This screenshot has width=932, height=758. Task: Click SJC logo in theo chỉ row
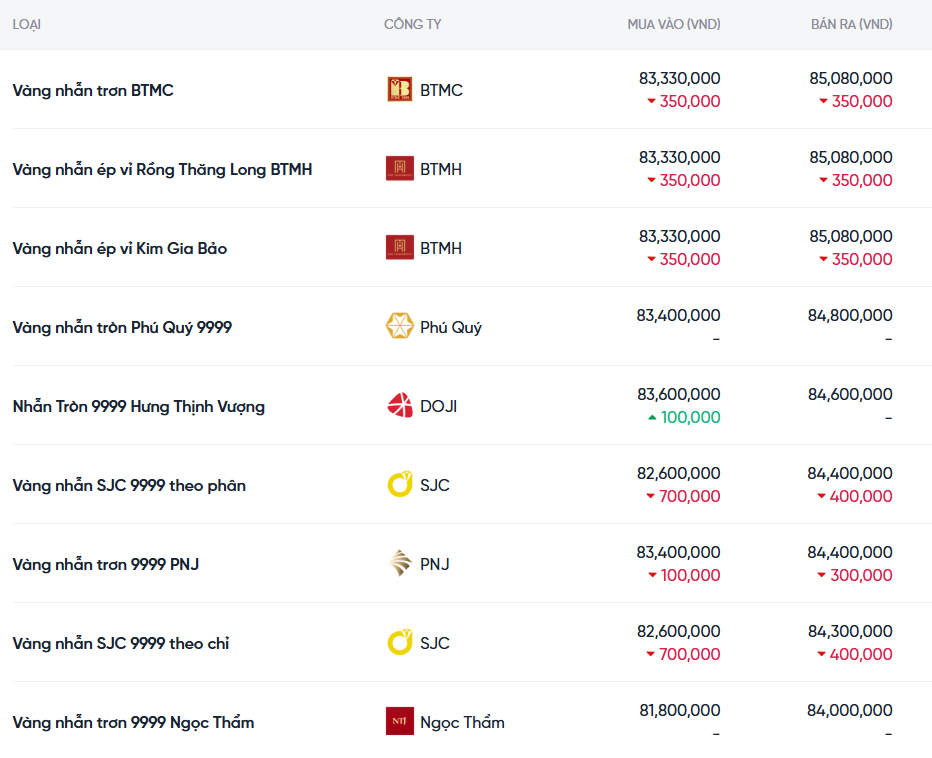point(399,643)
